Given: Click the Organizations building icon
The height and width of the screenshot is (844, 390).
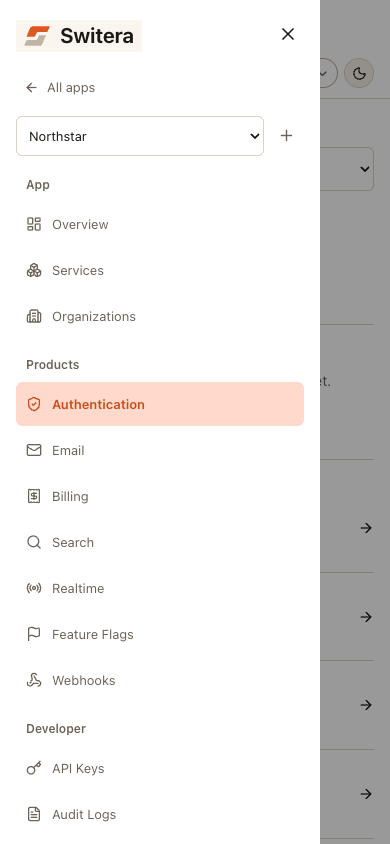Looking at the screenshot, I should tap(34, 316).
